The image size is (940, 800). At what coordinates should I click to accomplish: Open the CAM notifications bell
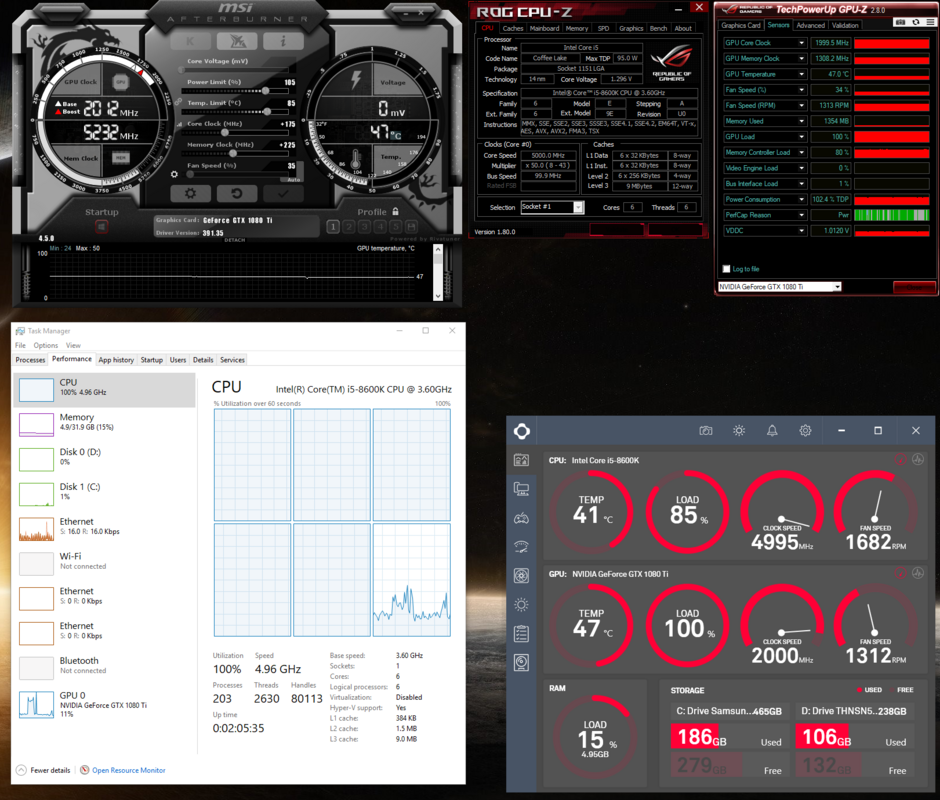[772, 431]
